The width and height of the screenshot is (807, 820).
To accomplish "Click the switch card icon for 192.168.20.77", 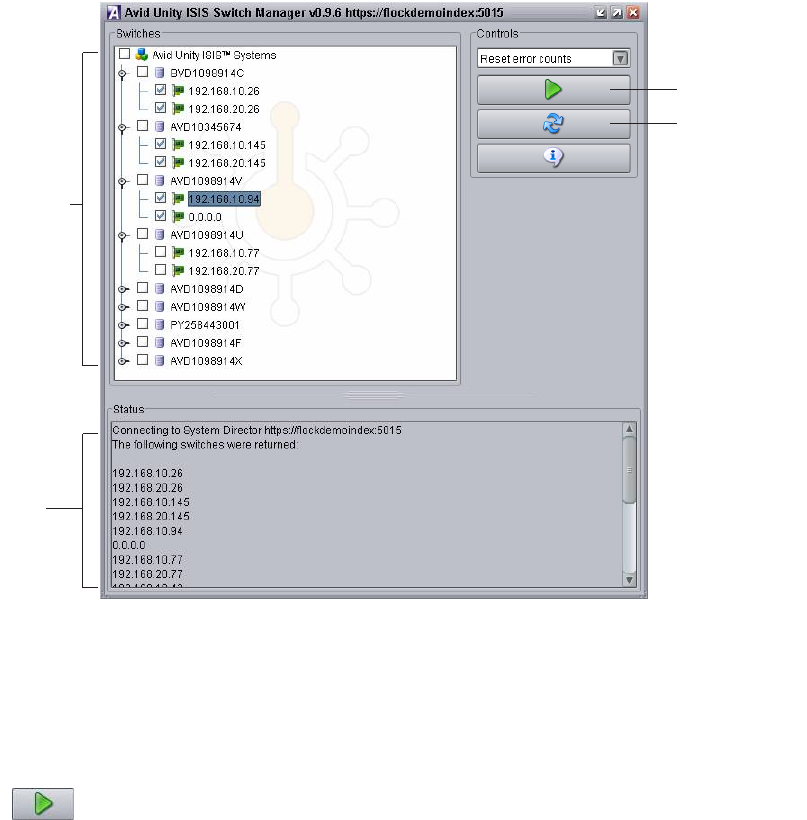I will tap(178, 271).
